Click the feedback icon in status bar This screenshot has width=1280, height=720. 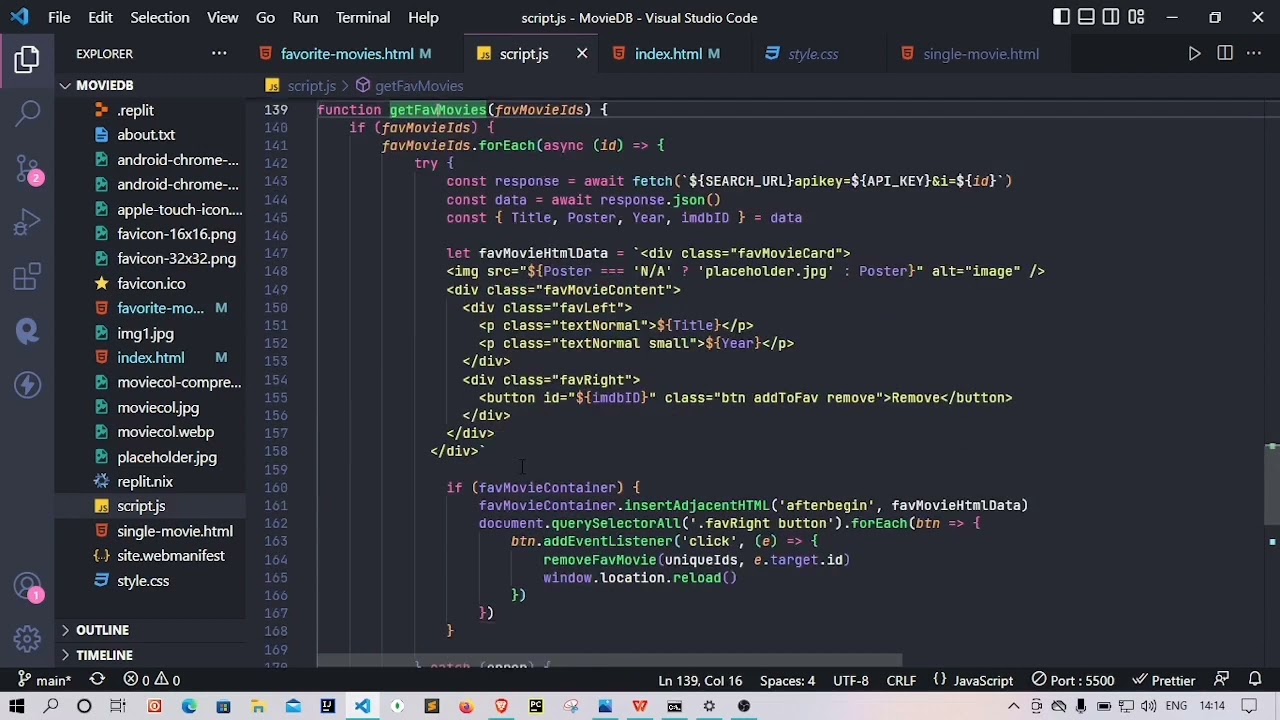[x=1222, y=680]
